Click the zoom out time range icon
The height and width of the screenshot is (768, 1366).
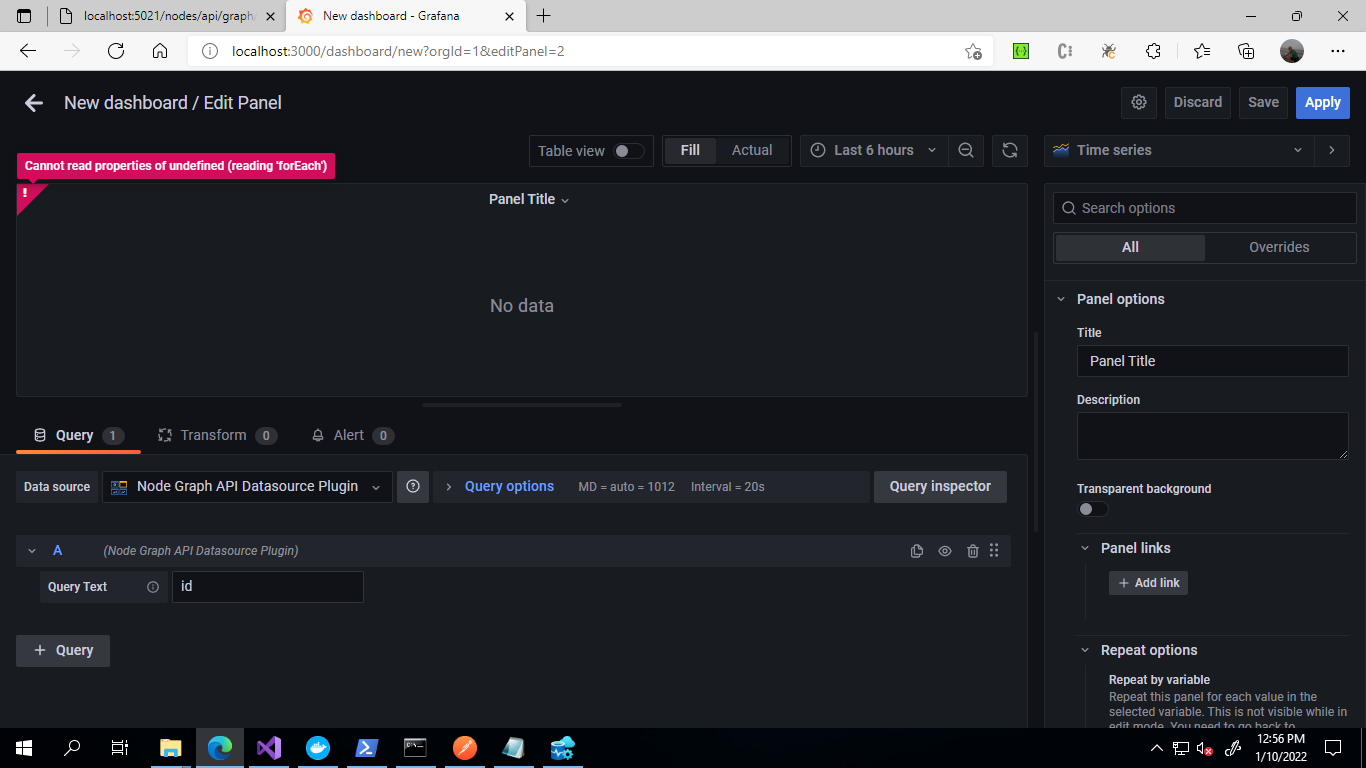(x=966, y=150)
